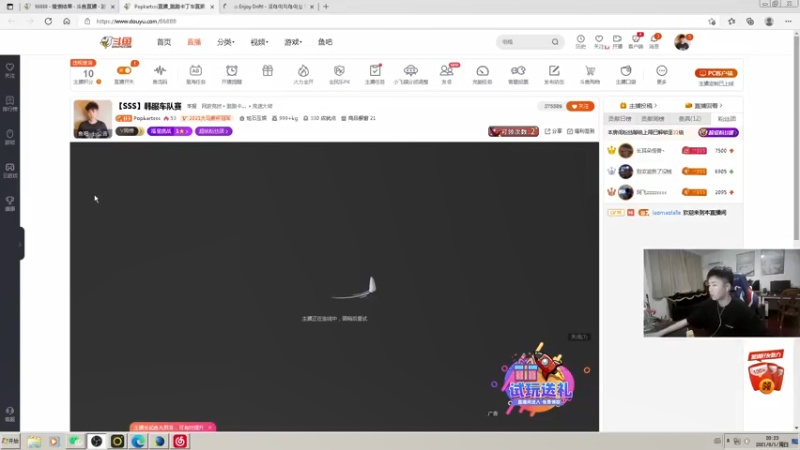Click the red claim count banner
This screenshot has height=450, width=800.
513,131
